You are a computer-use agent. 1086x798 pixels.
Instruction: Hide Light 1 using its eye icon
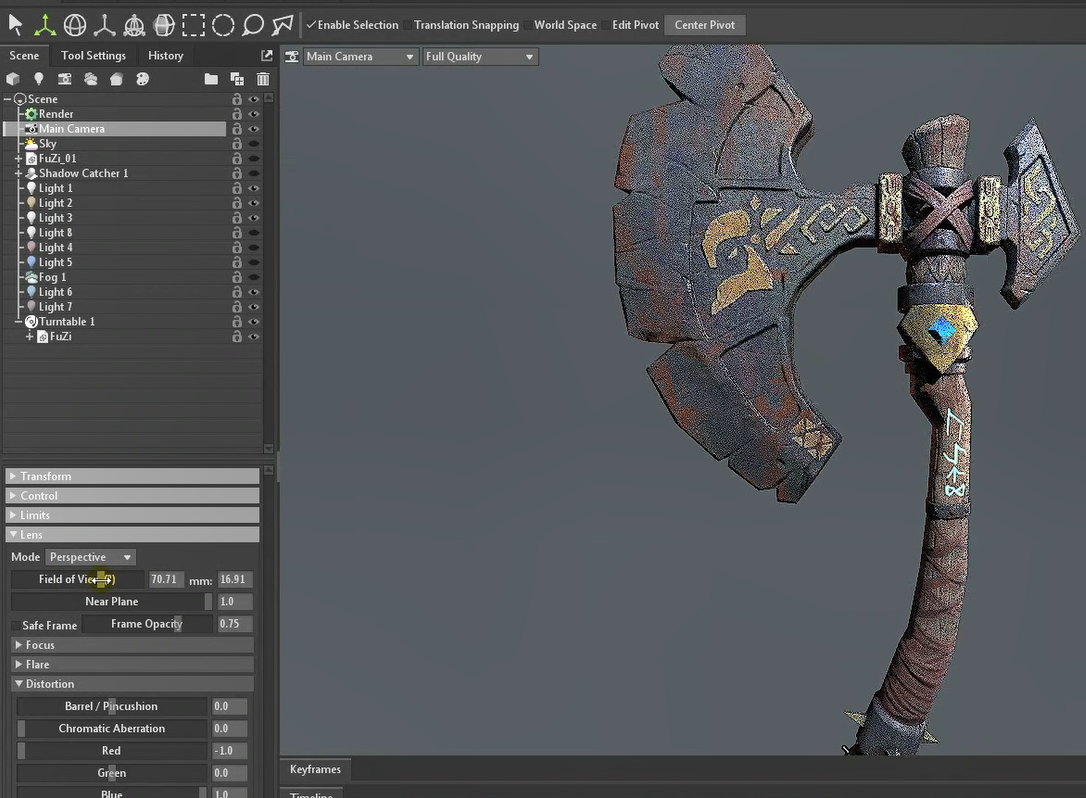coord(254,188)
